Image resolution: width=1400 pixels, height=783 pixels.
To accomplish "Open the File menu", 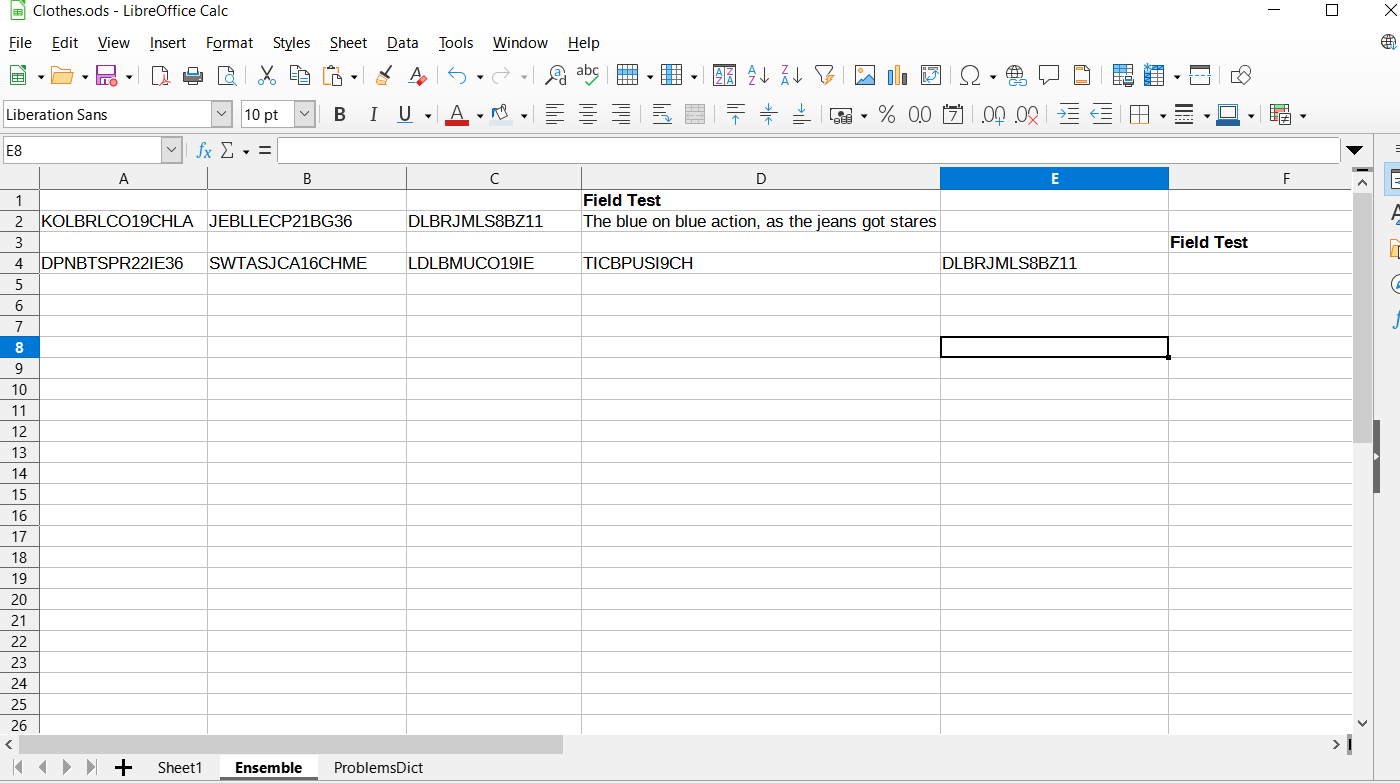I will pos(20,43).
